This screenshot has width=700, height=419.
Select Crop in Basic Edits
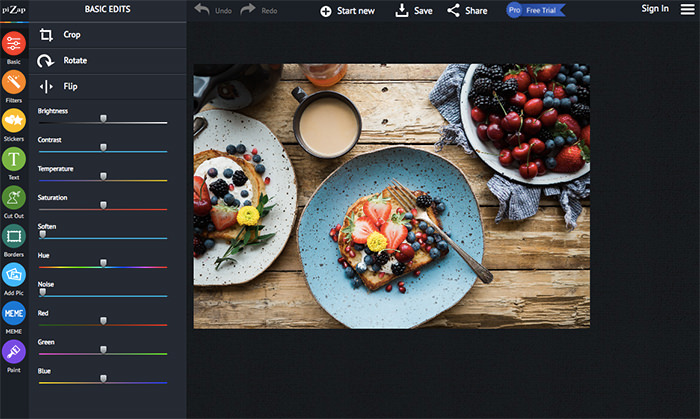click(x=72, y=35)
